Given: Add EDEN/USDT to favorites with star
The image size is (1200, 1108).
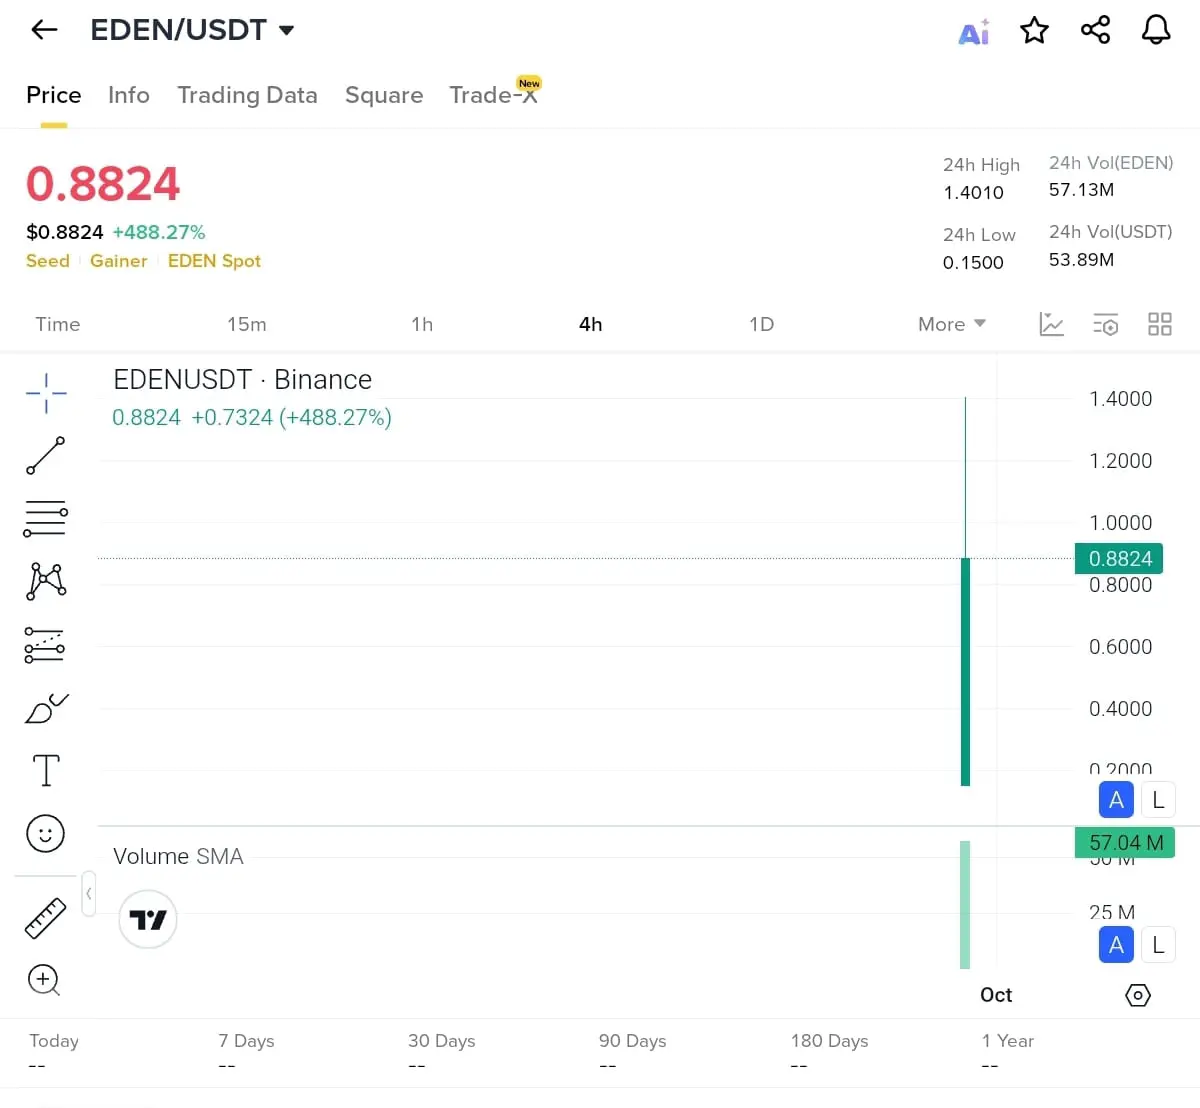Looking at the screenshot, I should click(1034, 30).
